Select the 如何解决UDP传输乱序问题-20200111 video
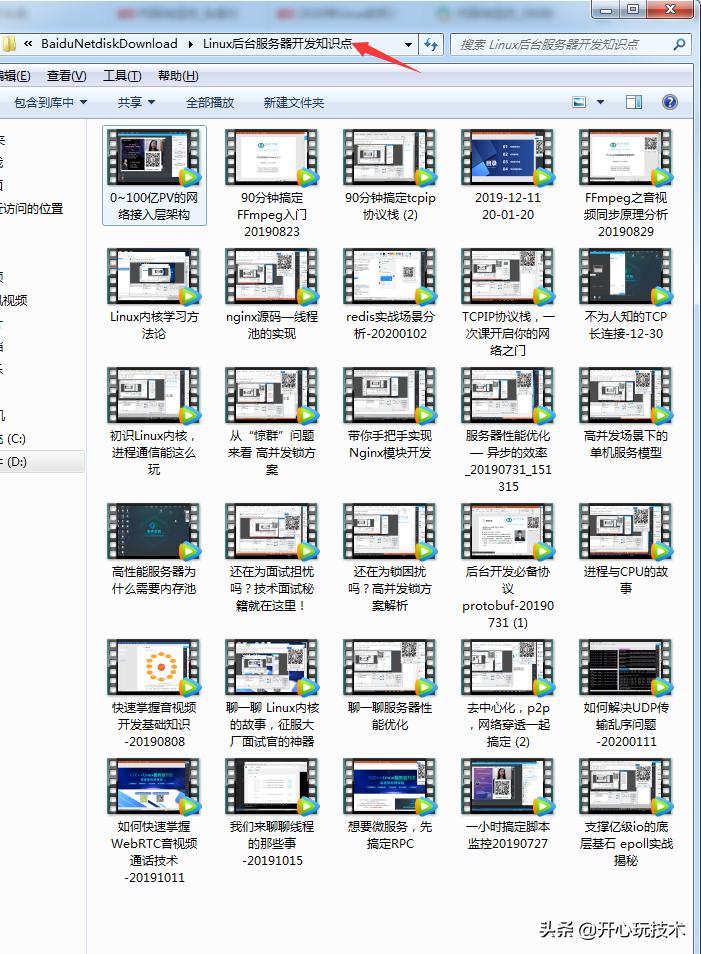The image size is (701, 954). coord(626,694)
